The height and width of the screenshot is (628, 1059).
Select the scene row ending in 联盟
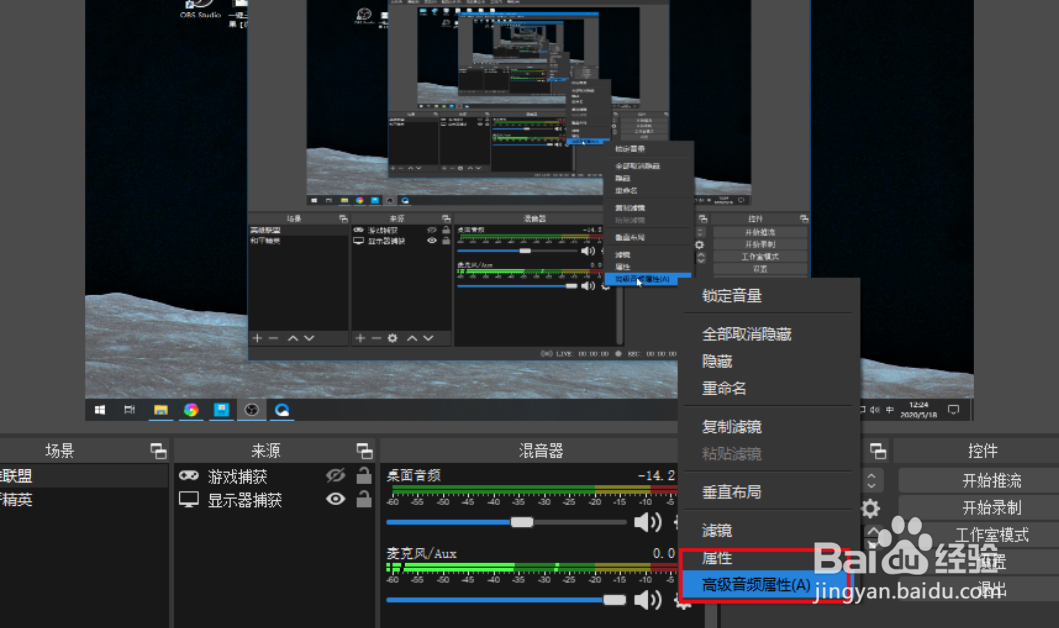point(84,476)
